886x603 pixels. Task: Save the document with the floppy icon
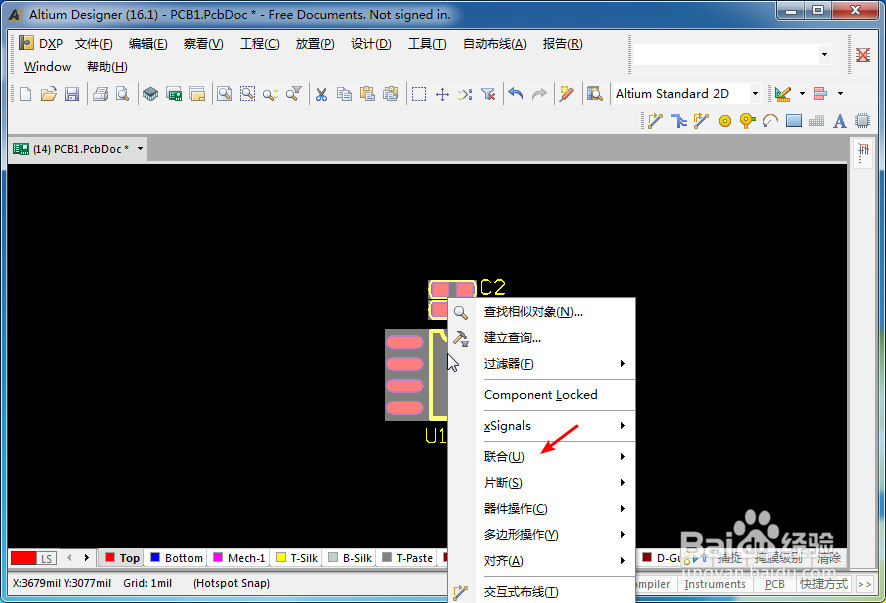point(72,94)
